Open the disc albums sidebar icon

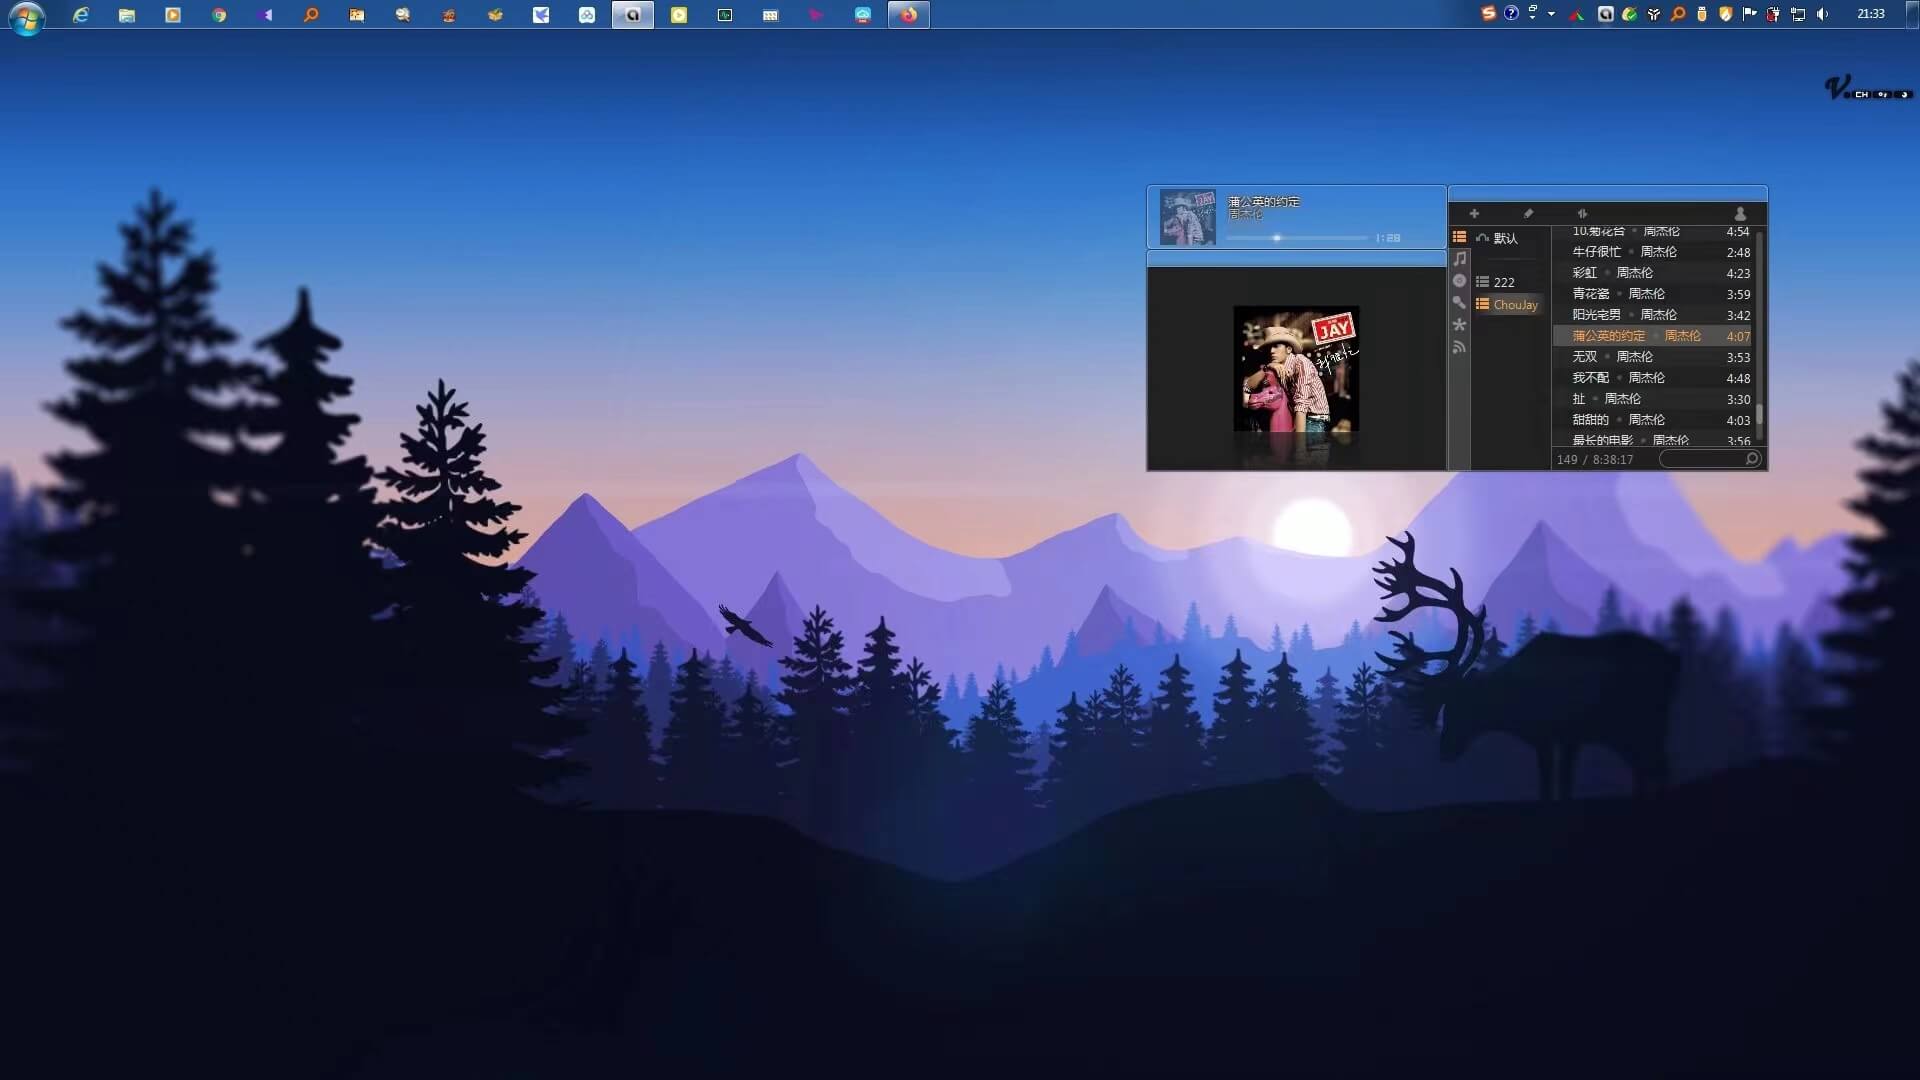point(1459,281)
